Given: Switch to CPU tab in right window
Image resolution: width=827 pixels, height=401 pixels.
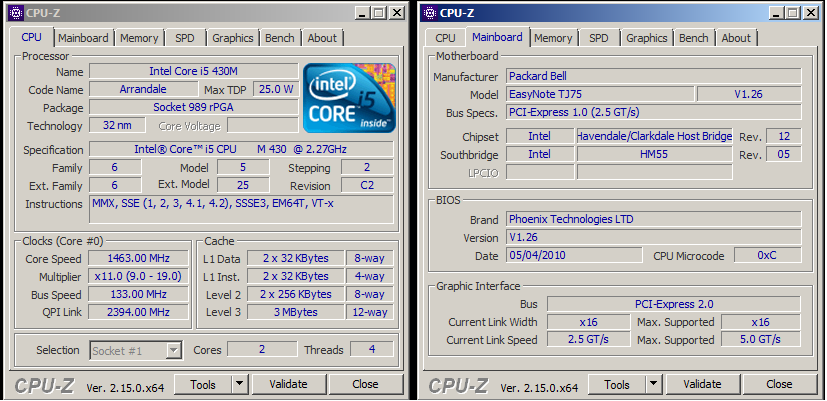Looking at the screenshot, I should pos(445,38).
